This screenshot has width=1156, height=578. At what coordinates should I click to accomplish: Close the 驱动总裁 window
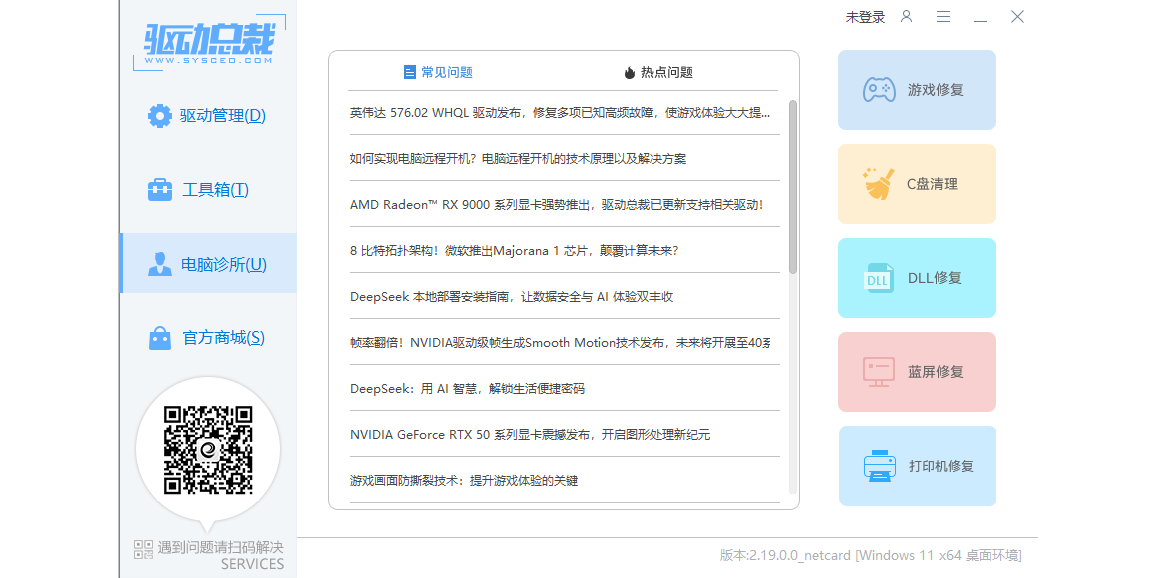pyautogui.click(x=1017, y=16)
